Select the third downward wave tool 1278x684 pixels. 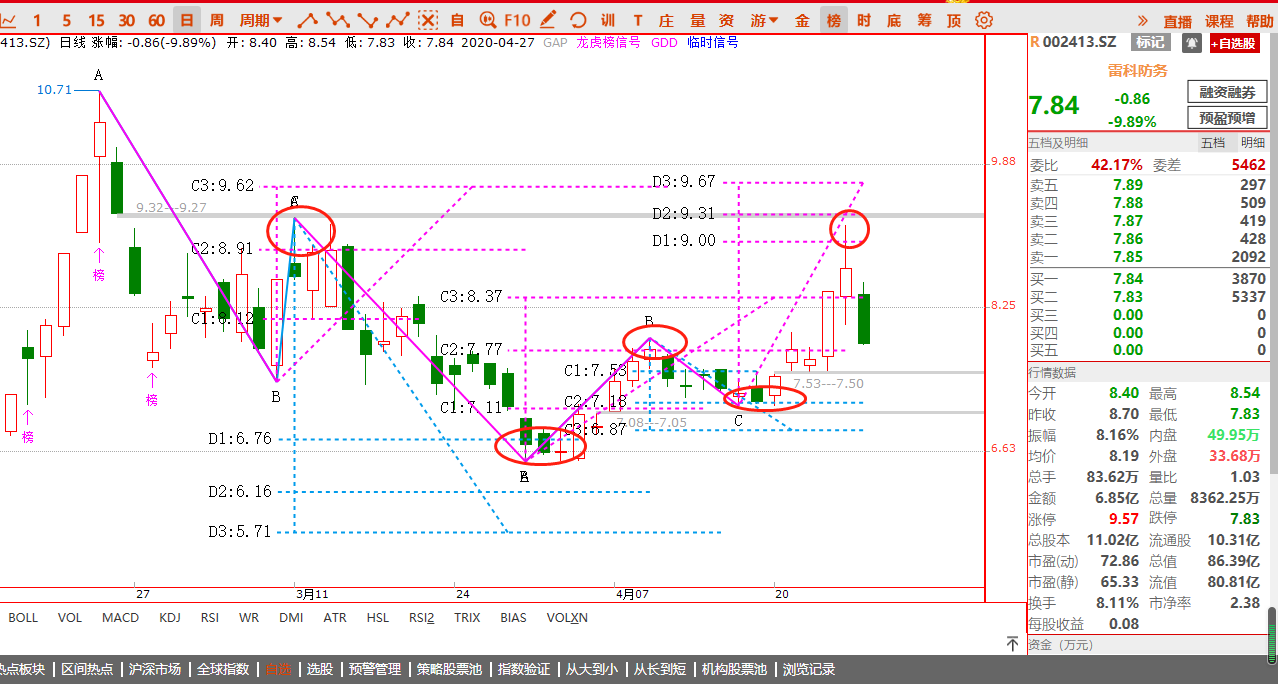[x=368, y=19]
